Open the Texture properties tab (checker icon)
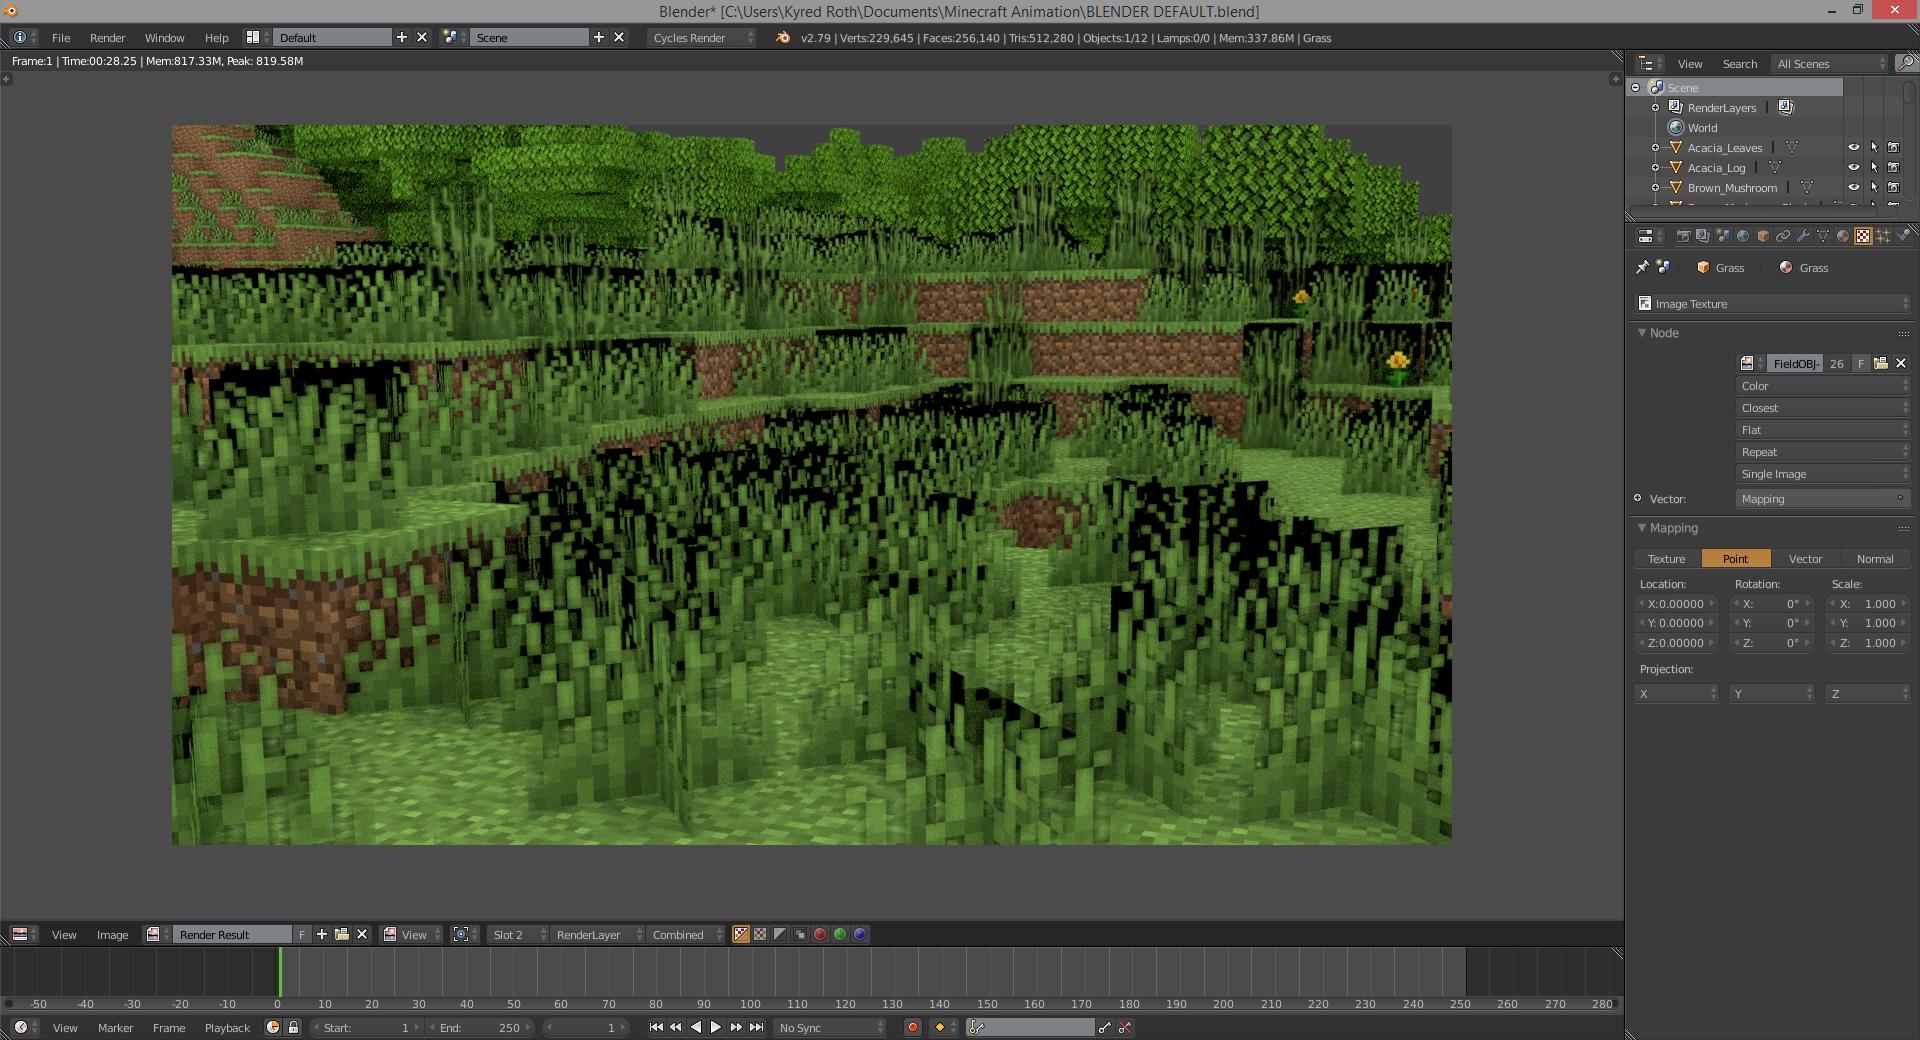The image size is (1920, 1040). click(x=1863, y=236)
